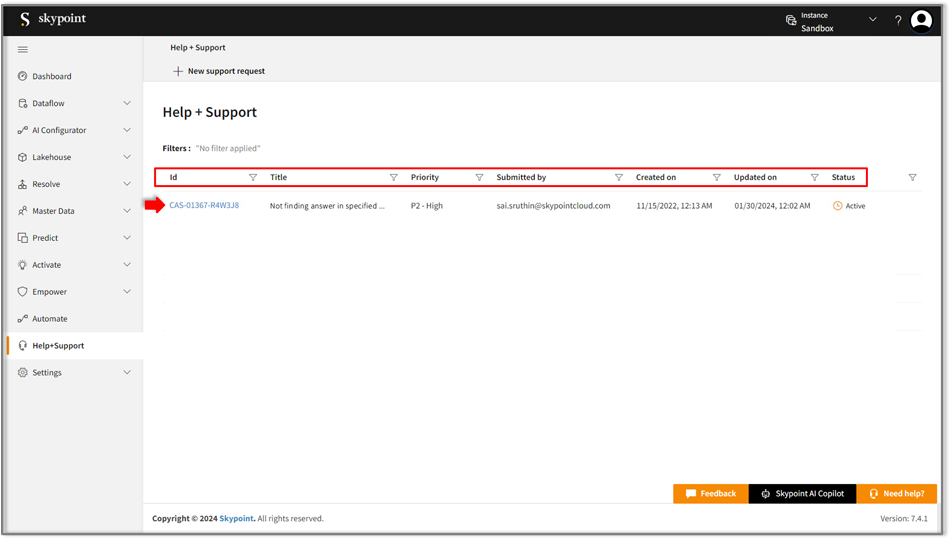Viewport: 950px width, 539px height.
Task: Click the filter icon on Id column
Action: [x=253, y=178]
